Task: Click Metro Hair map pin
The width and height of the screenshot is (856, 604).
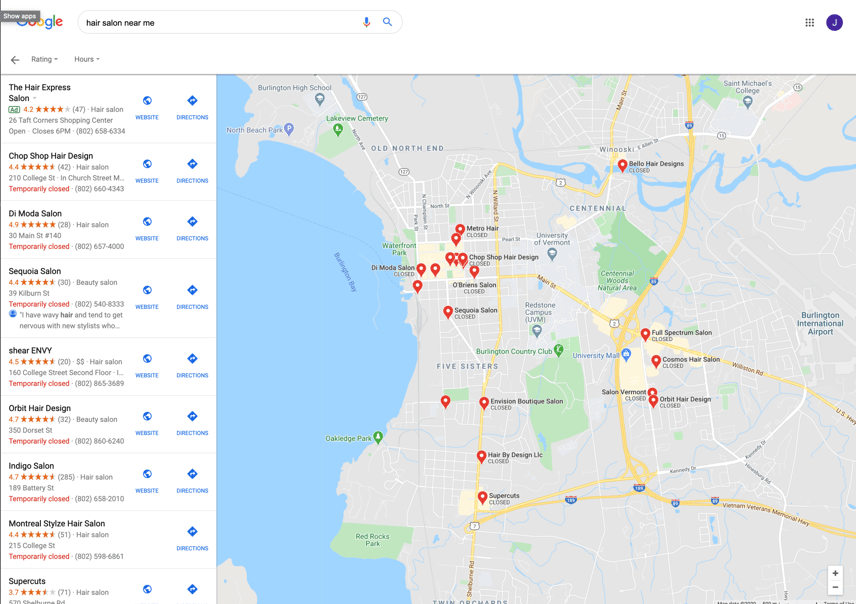Action: coord(460,230)
